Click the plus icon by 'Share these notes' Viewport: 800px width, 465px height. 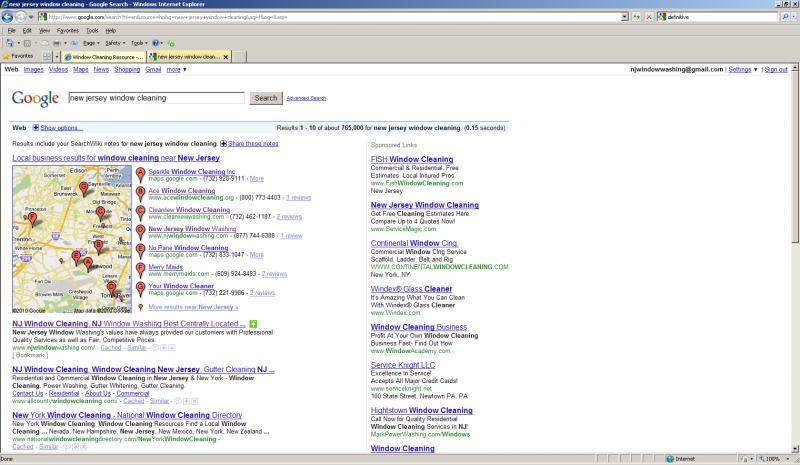223,144
